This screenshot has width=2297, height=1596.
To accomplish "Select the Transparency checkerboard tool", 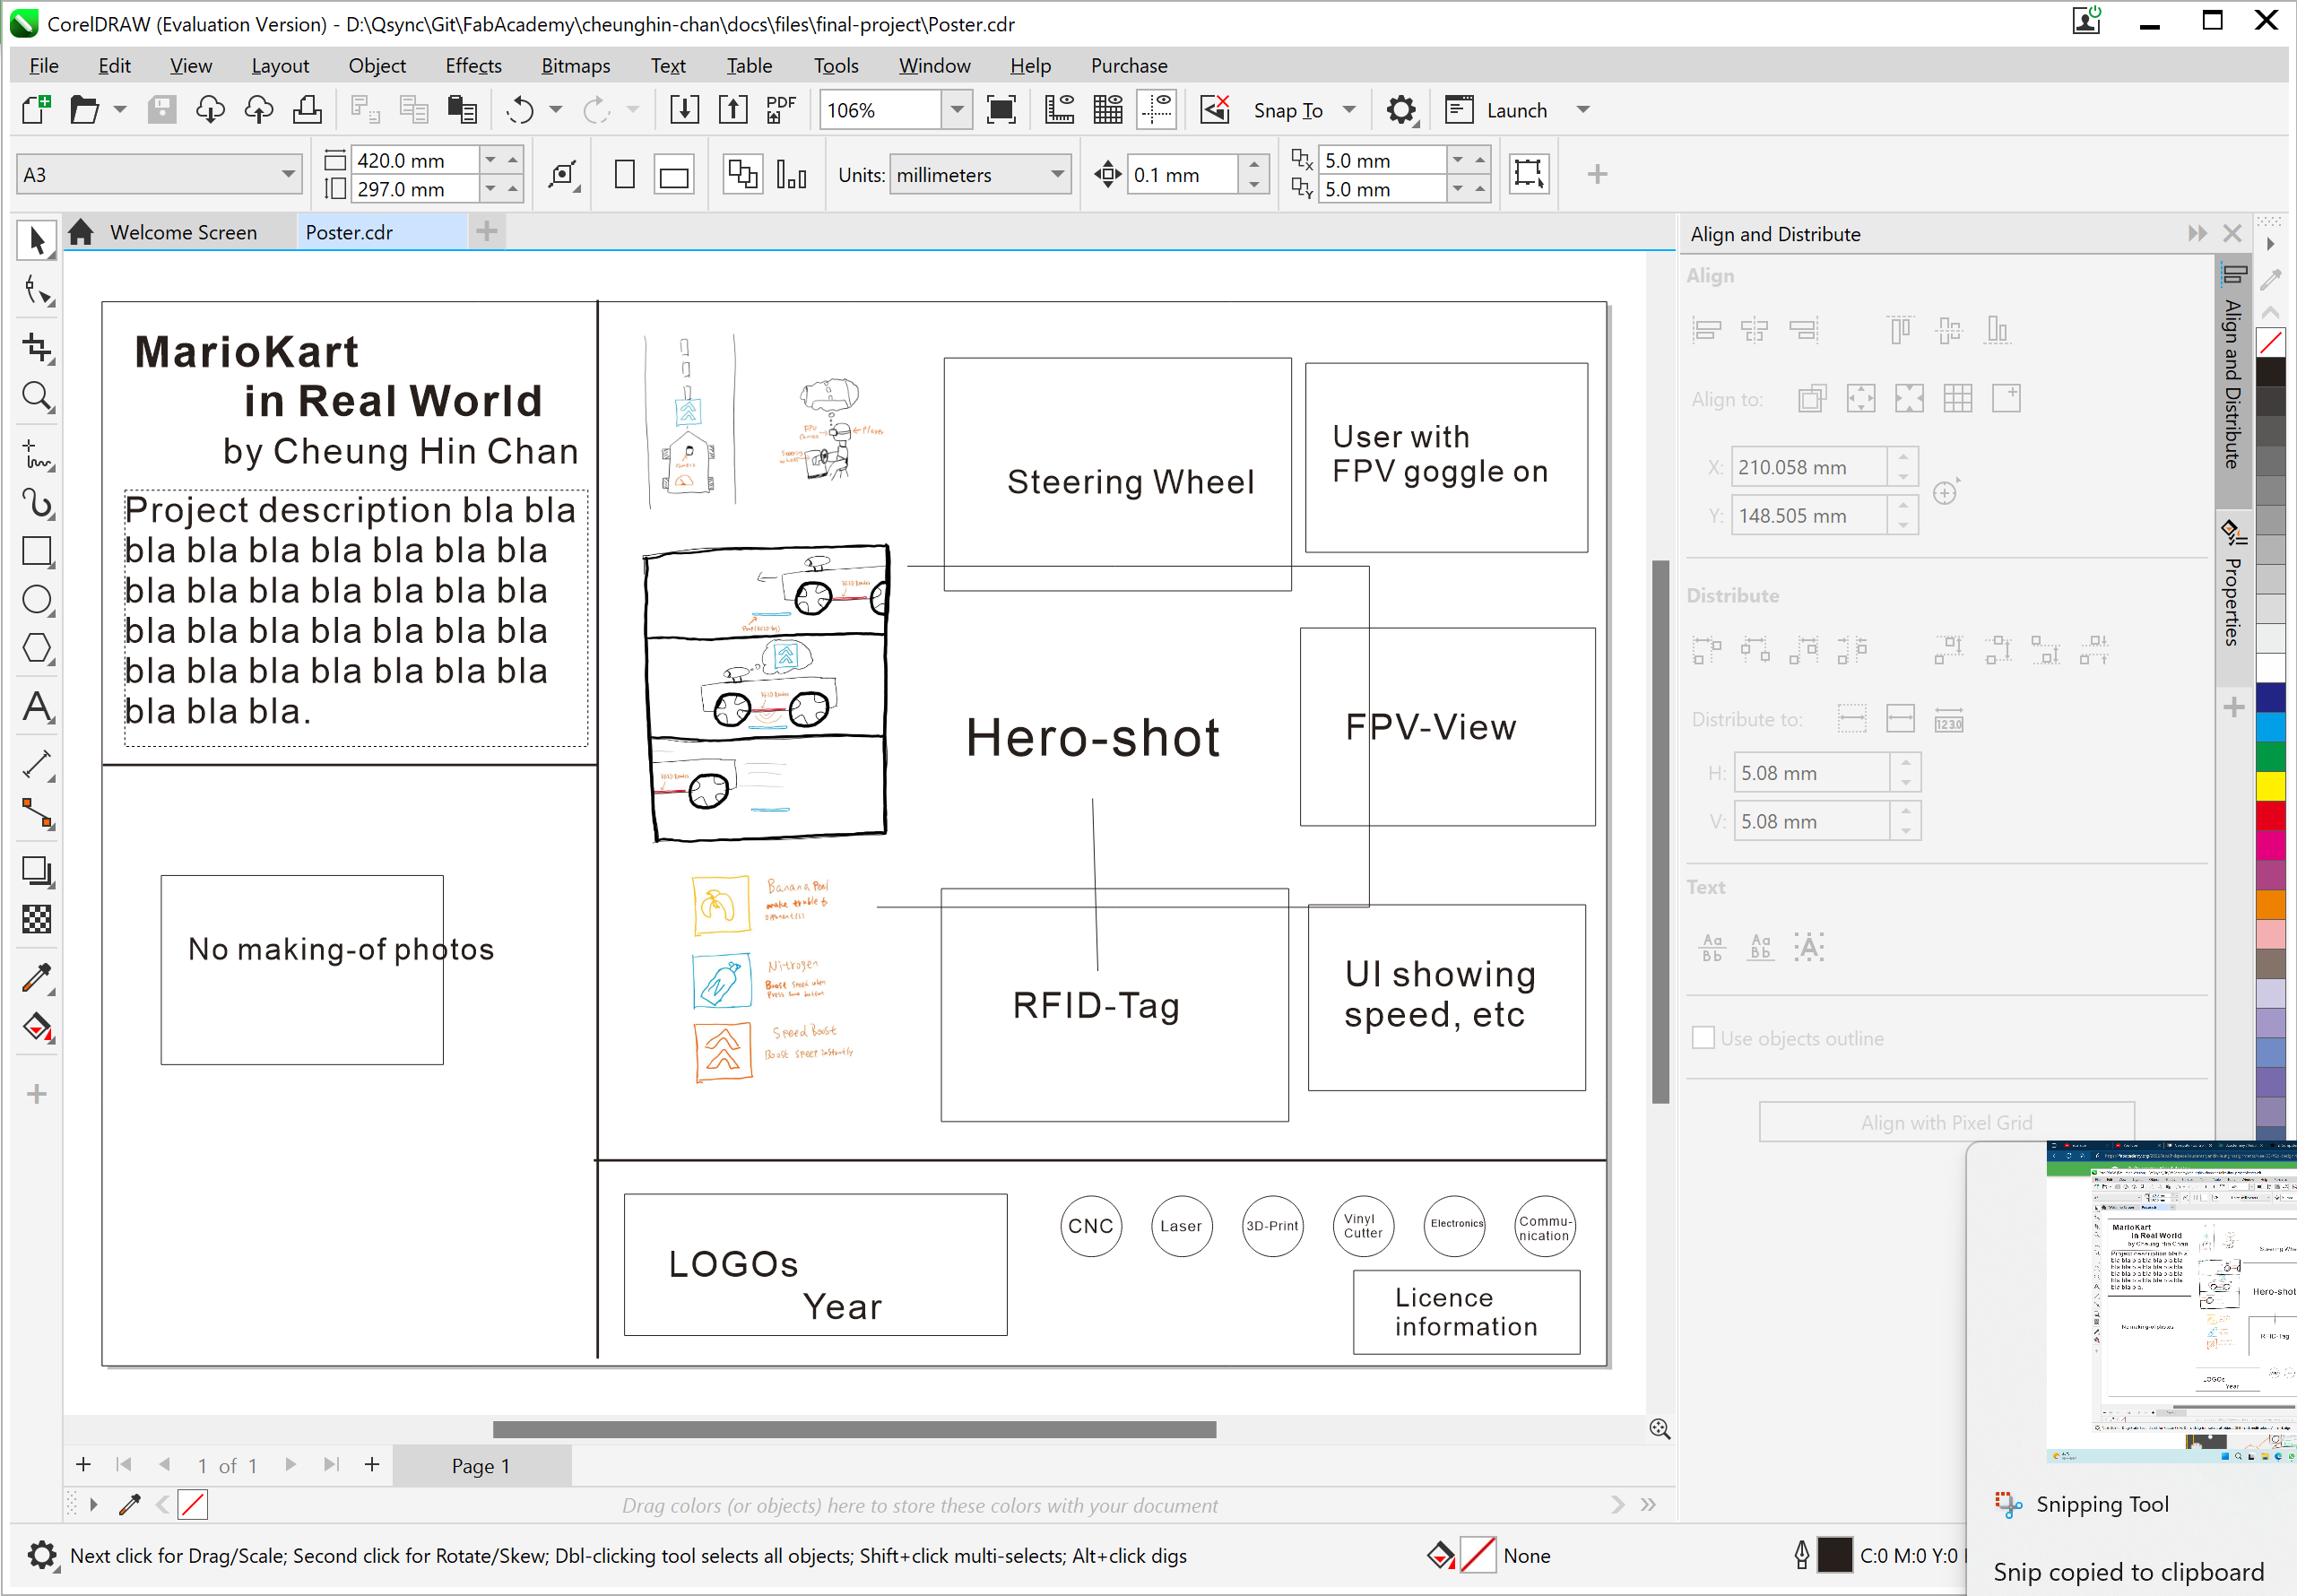I will (37, 919).
